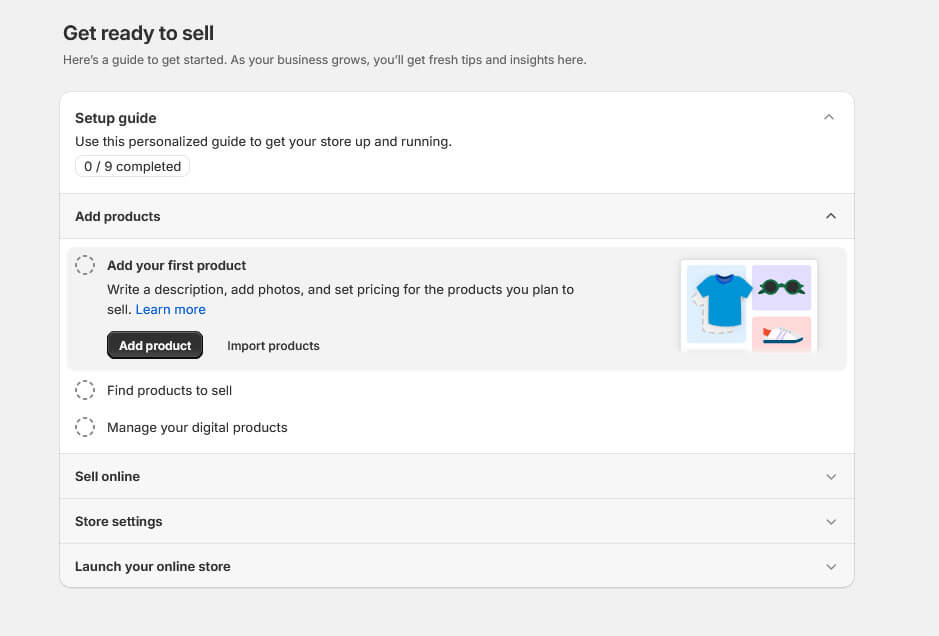
Task: Click the "Add your first product" title
Action: [x=176, y=266]
